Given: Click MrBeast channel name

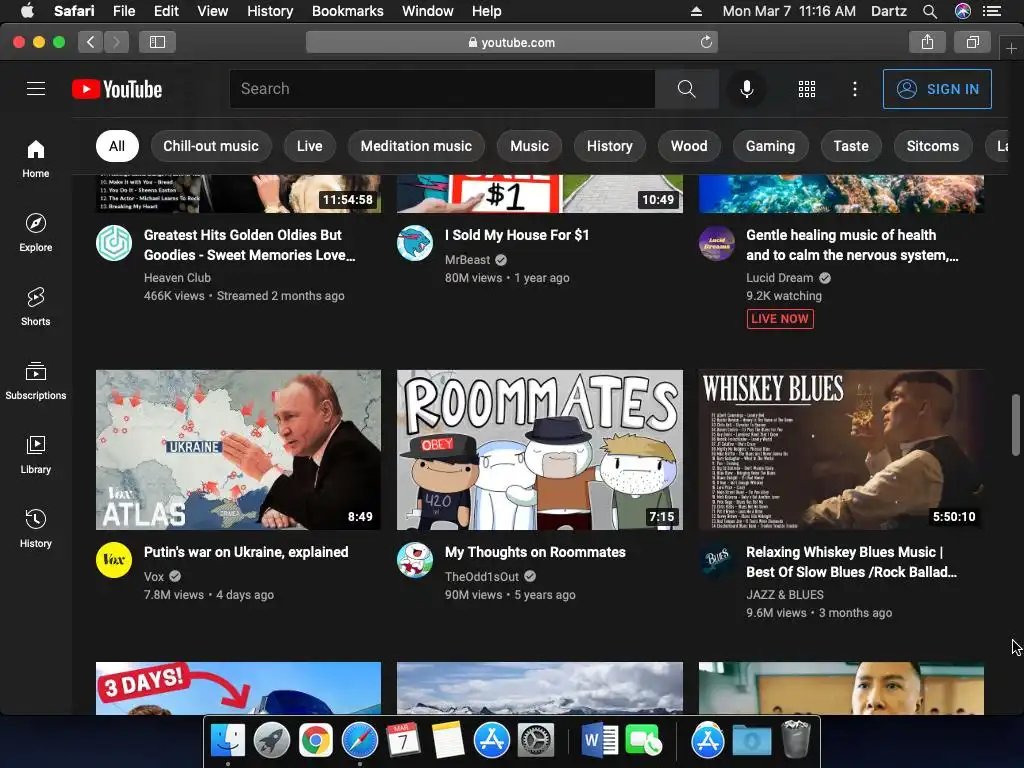Looking at the screenshot, I should click(467, 259).
